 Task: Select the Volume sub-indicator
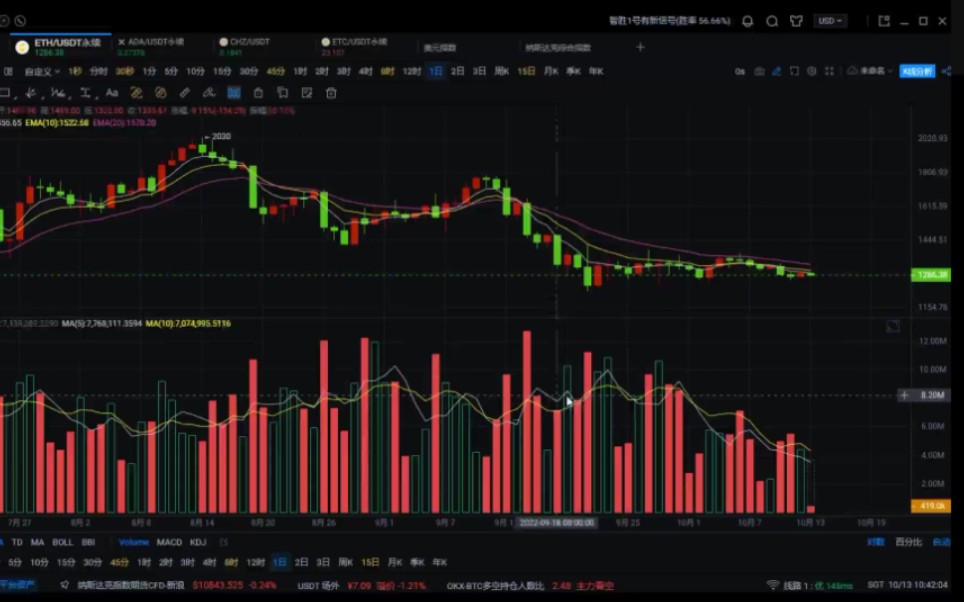[x=133, y=542]
